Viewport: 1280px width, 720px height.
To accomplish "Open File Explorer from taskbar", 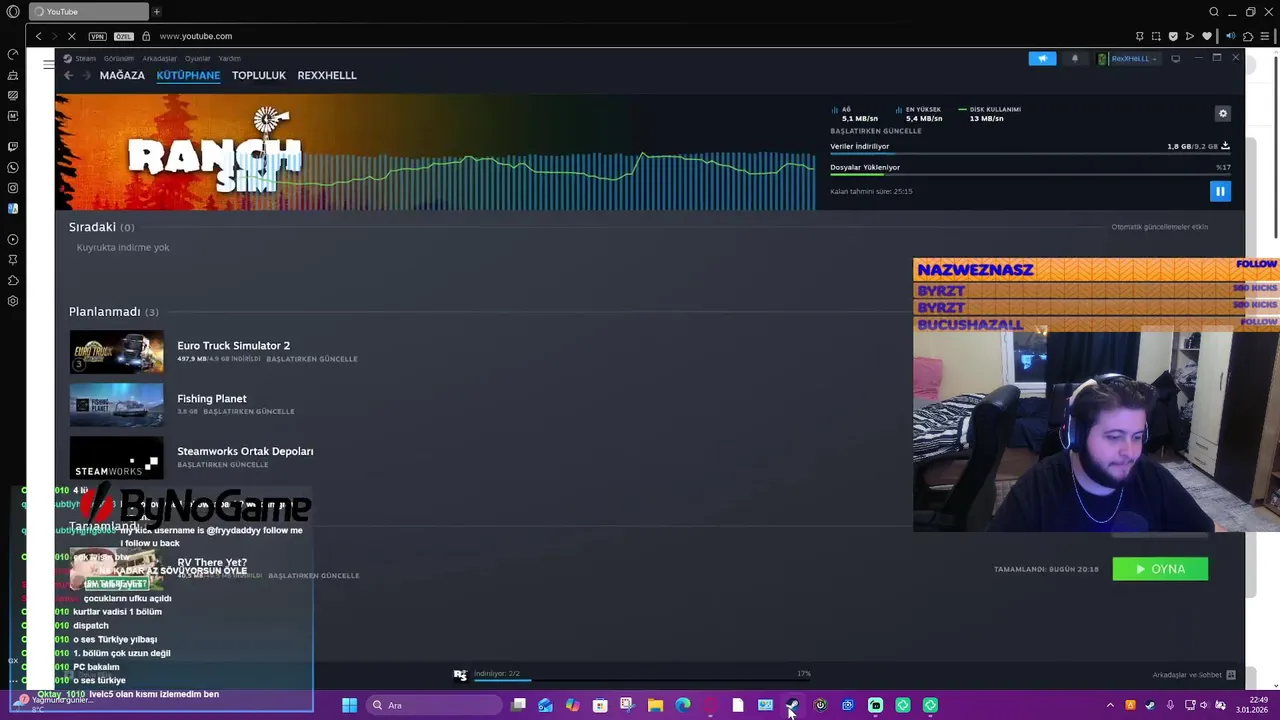I will pos(655,705).
